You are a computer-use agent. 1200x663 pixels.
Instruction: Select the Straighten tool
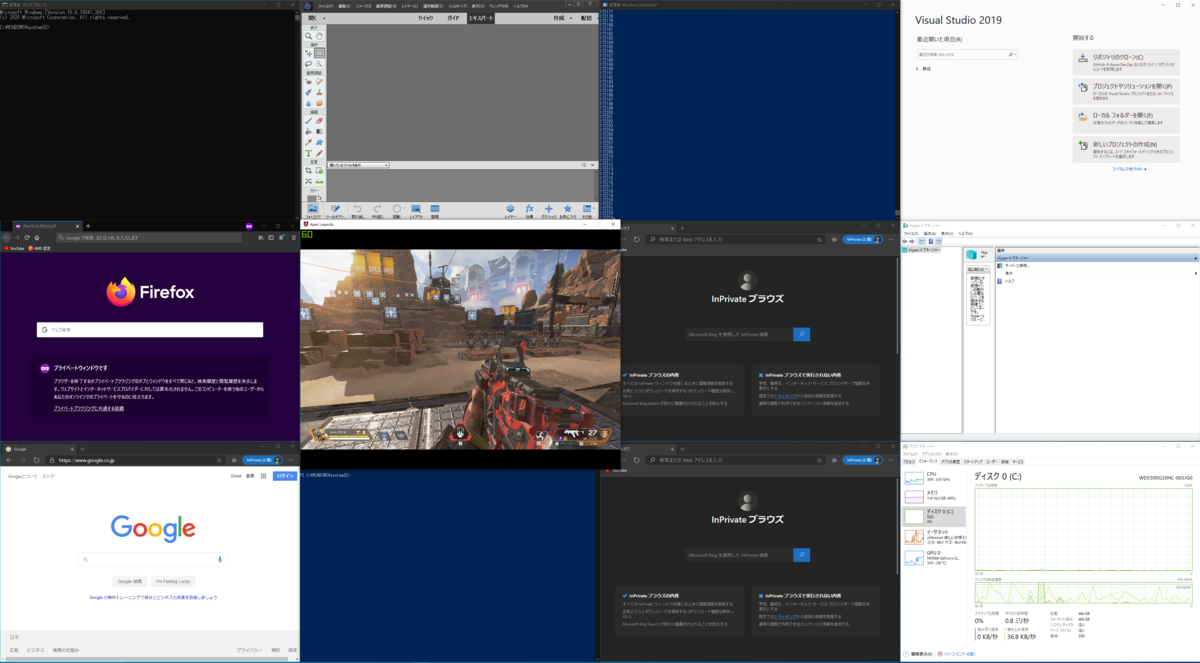coord(320,181)
